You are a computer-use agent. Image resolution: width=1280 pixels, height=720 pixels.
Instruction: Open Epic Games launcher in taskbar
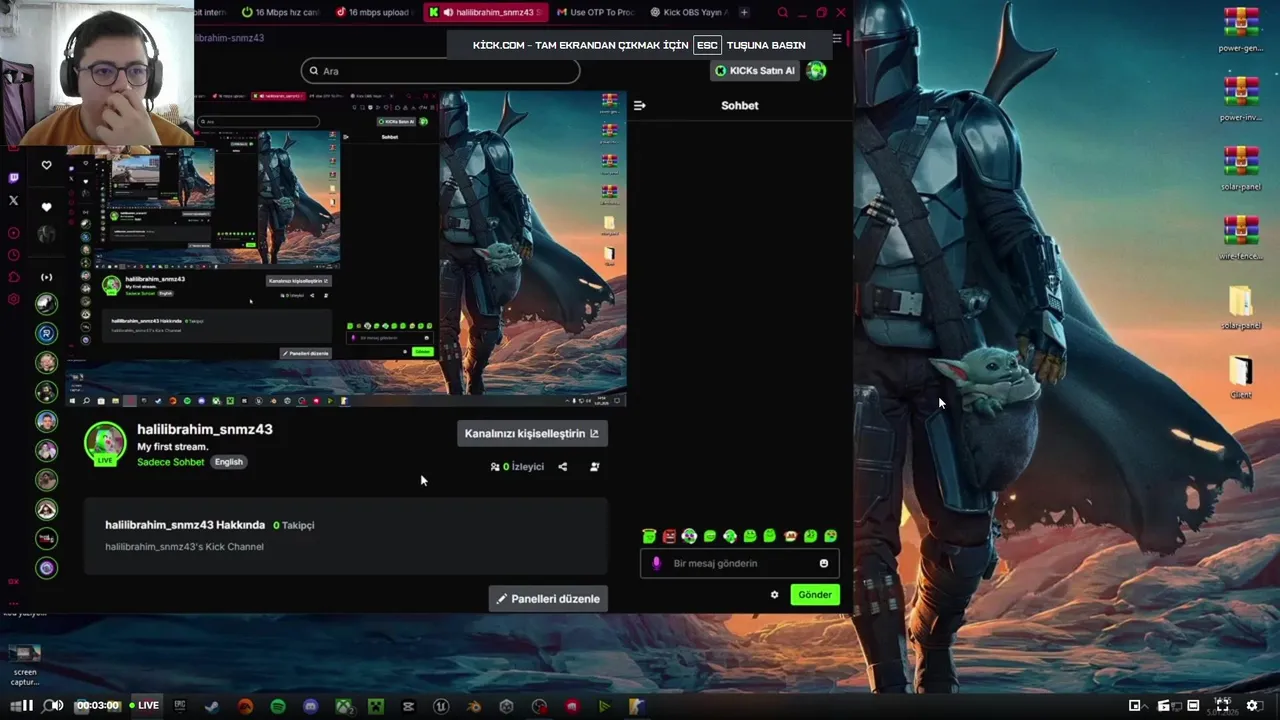180,706
